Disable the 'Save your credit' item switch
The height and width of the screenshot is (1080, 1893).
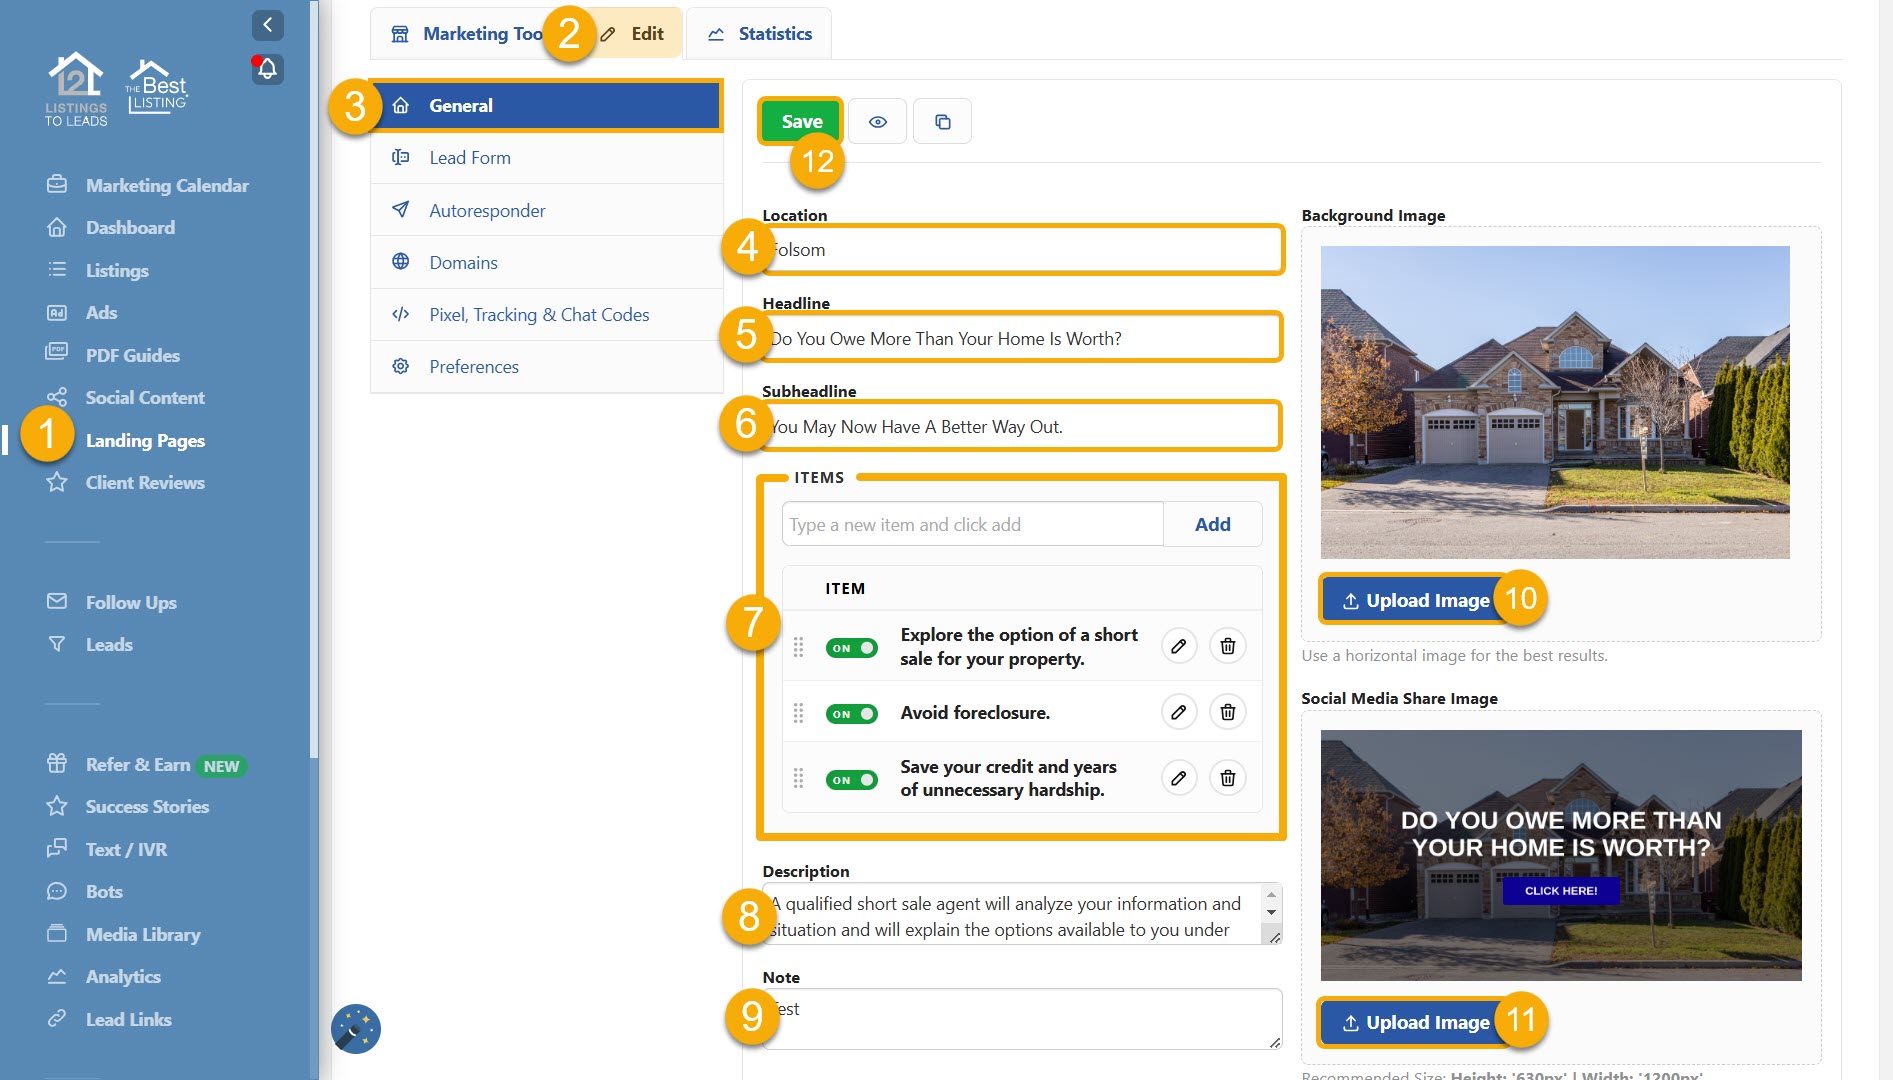(x=851, y=780)
